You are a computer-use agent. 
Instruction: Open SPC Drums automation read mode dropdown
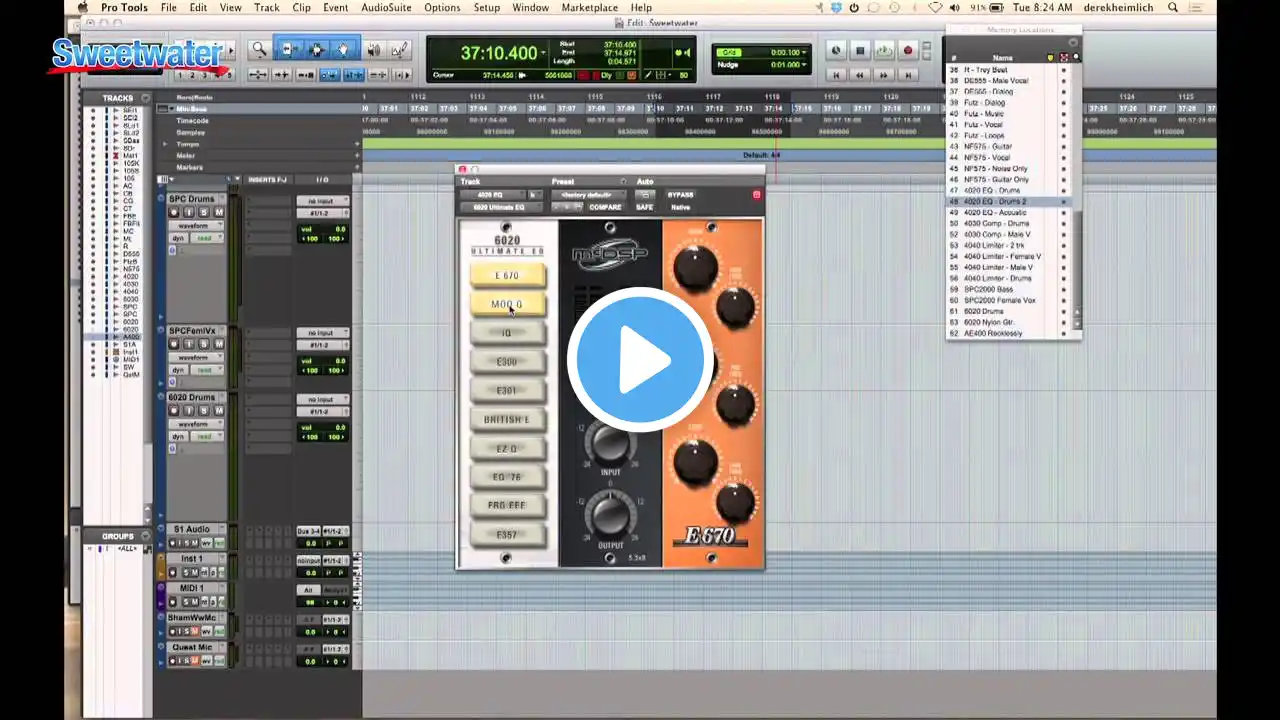pyautogui.click(x=205, y=238)
